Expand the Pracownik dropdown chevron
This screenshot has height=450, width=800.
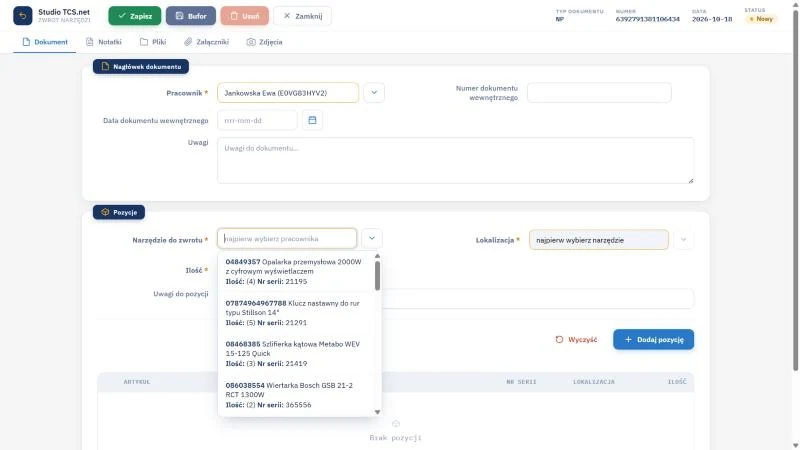374,93
